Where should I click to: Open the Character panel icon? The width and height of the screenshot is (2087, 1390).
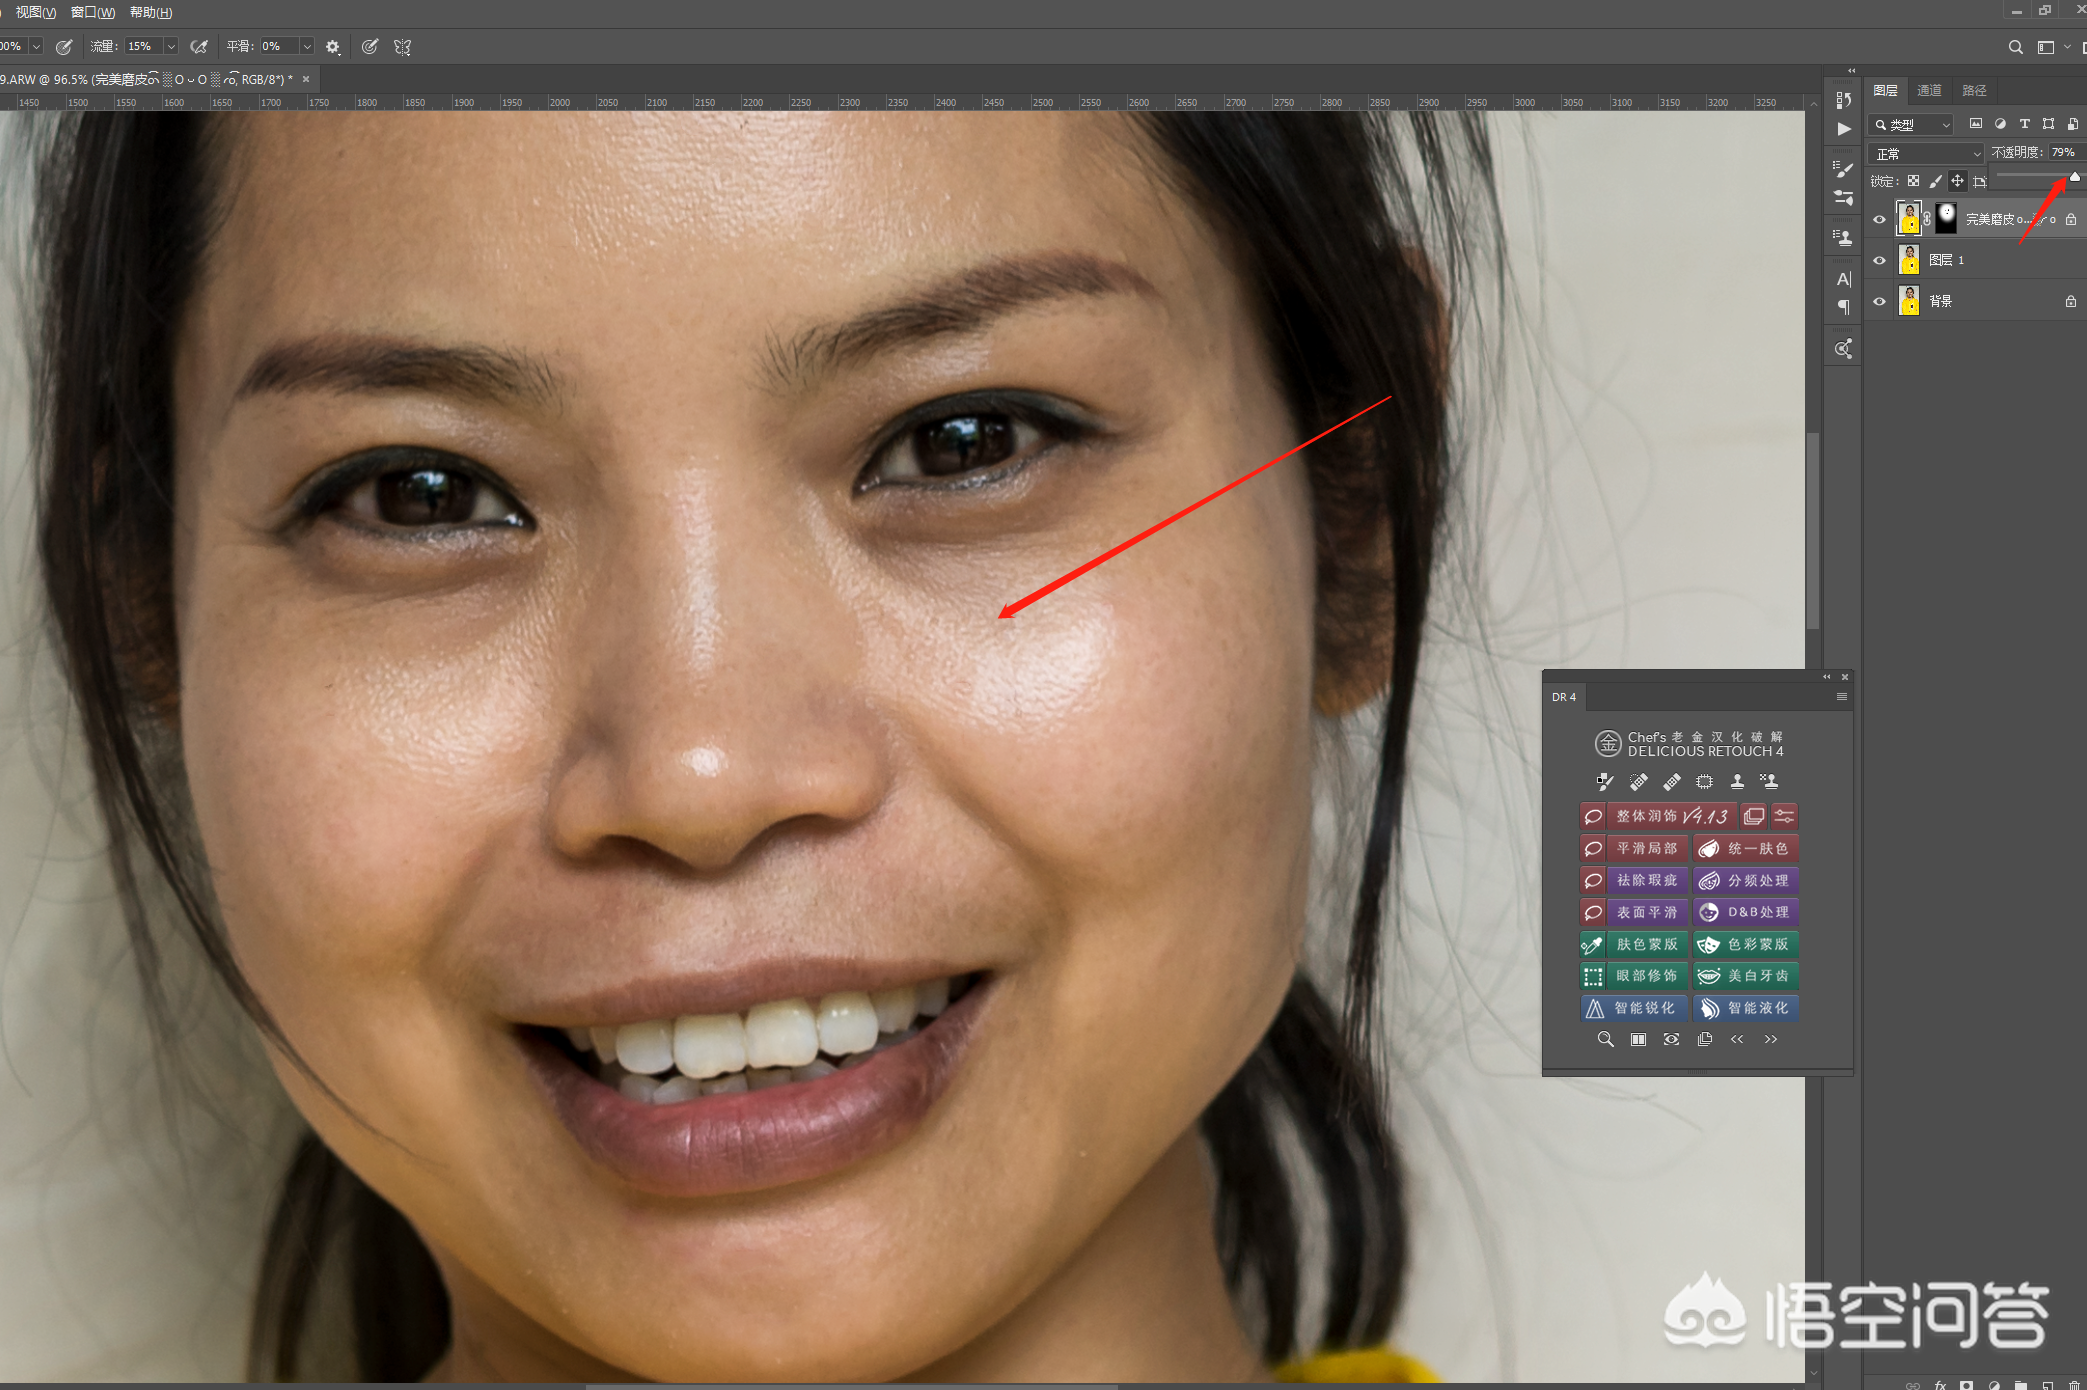[1844, 278]
